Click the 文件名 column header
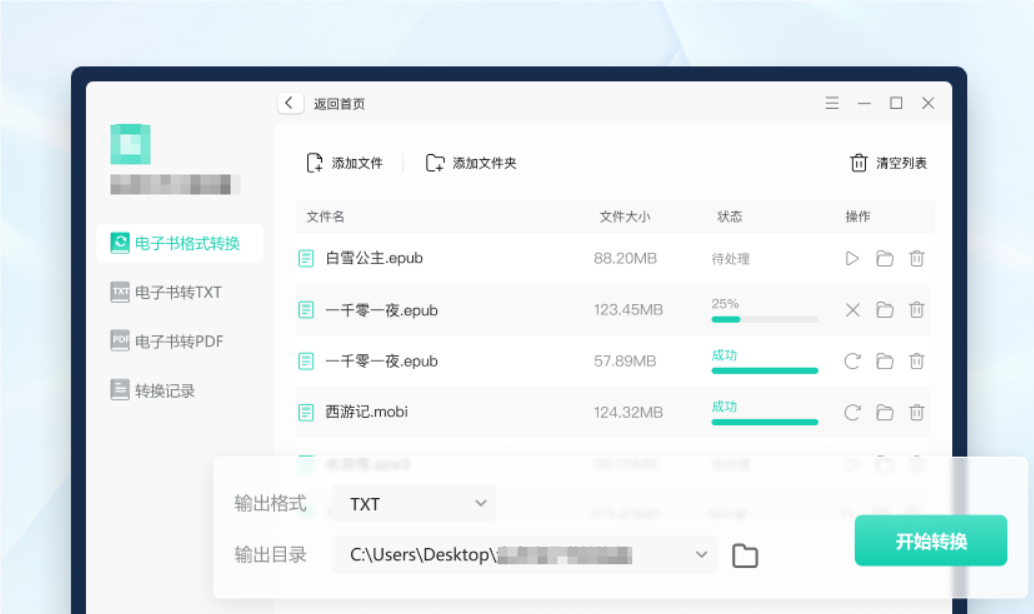The height and width of the screenshot is (614, 1034). (325, 216)
